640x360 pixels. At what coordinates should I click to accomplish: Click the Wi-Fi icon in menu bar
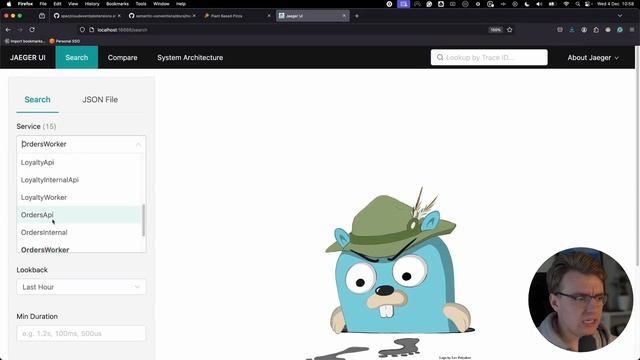point(566,4)
